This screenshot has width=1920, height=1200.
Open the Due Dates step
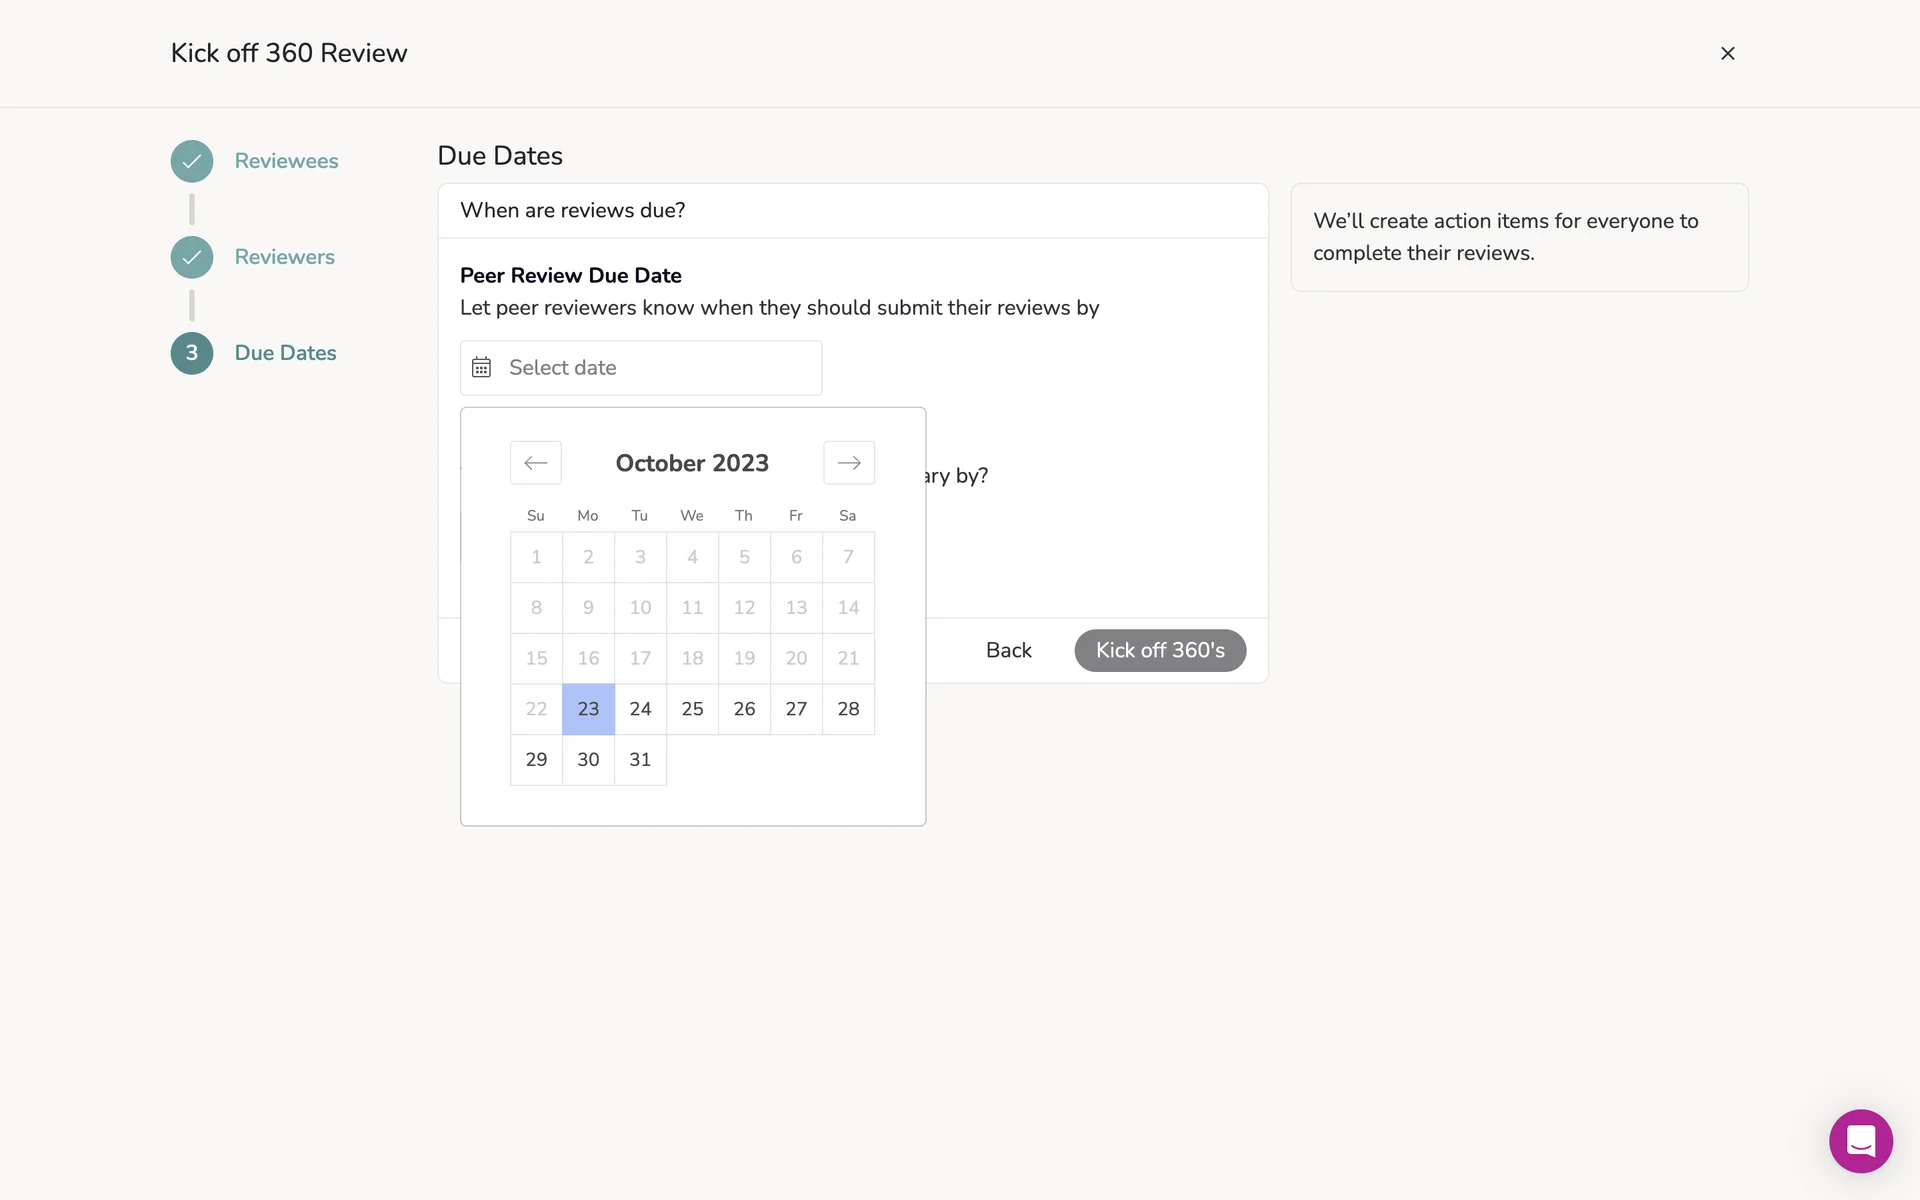coord(285,353)
